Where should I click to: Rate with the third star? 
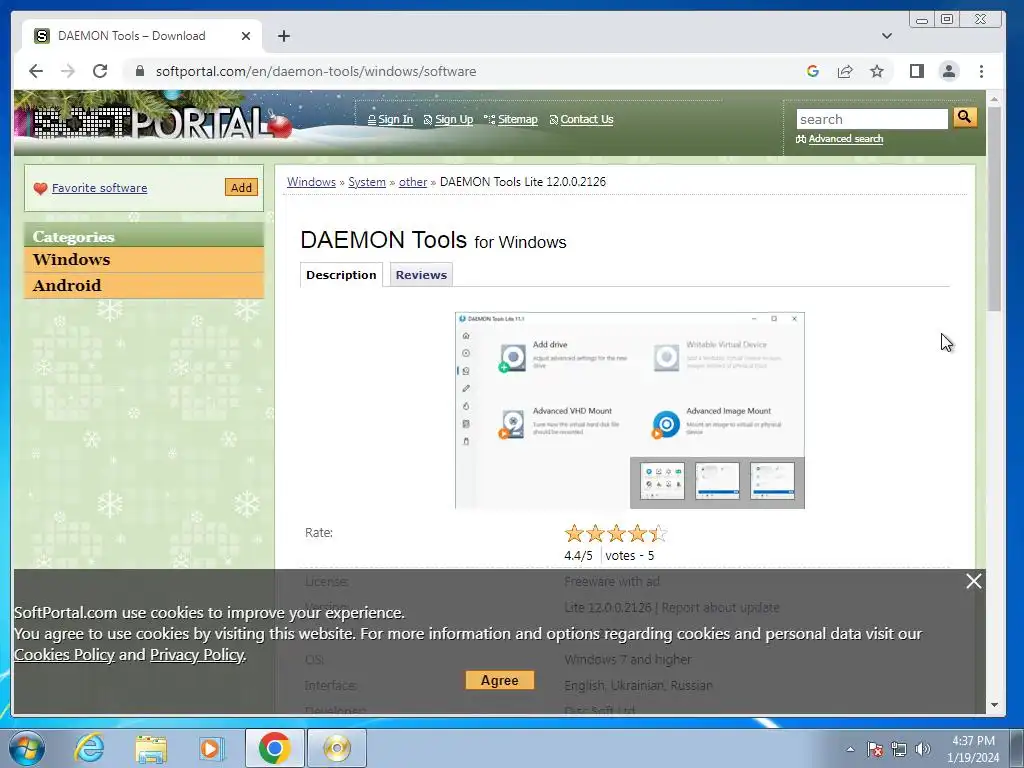(x=616, y=534)
